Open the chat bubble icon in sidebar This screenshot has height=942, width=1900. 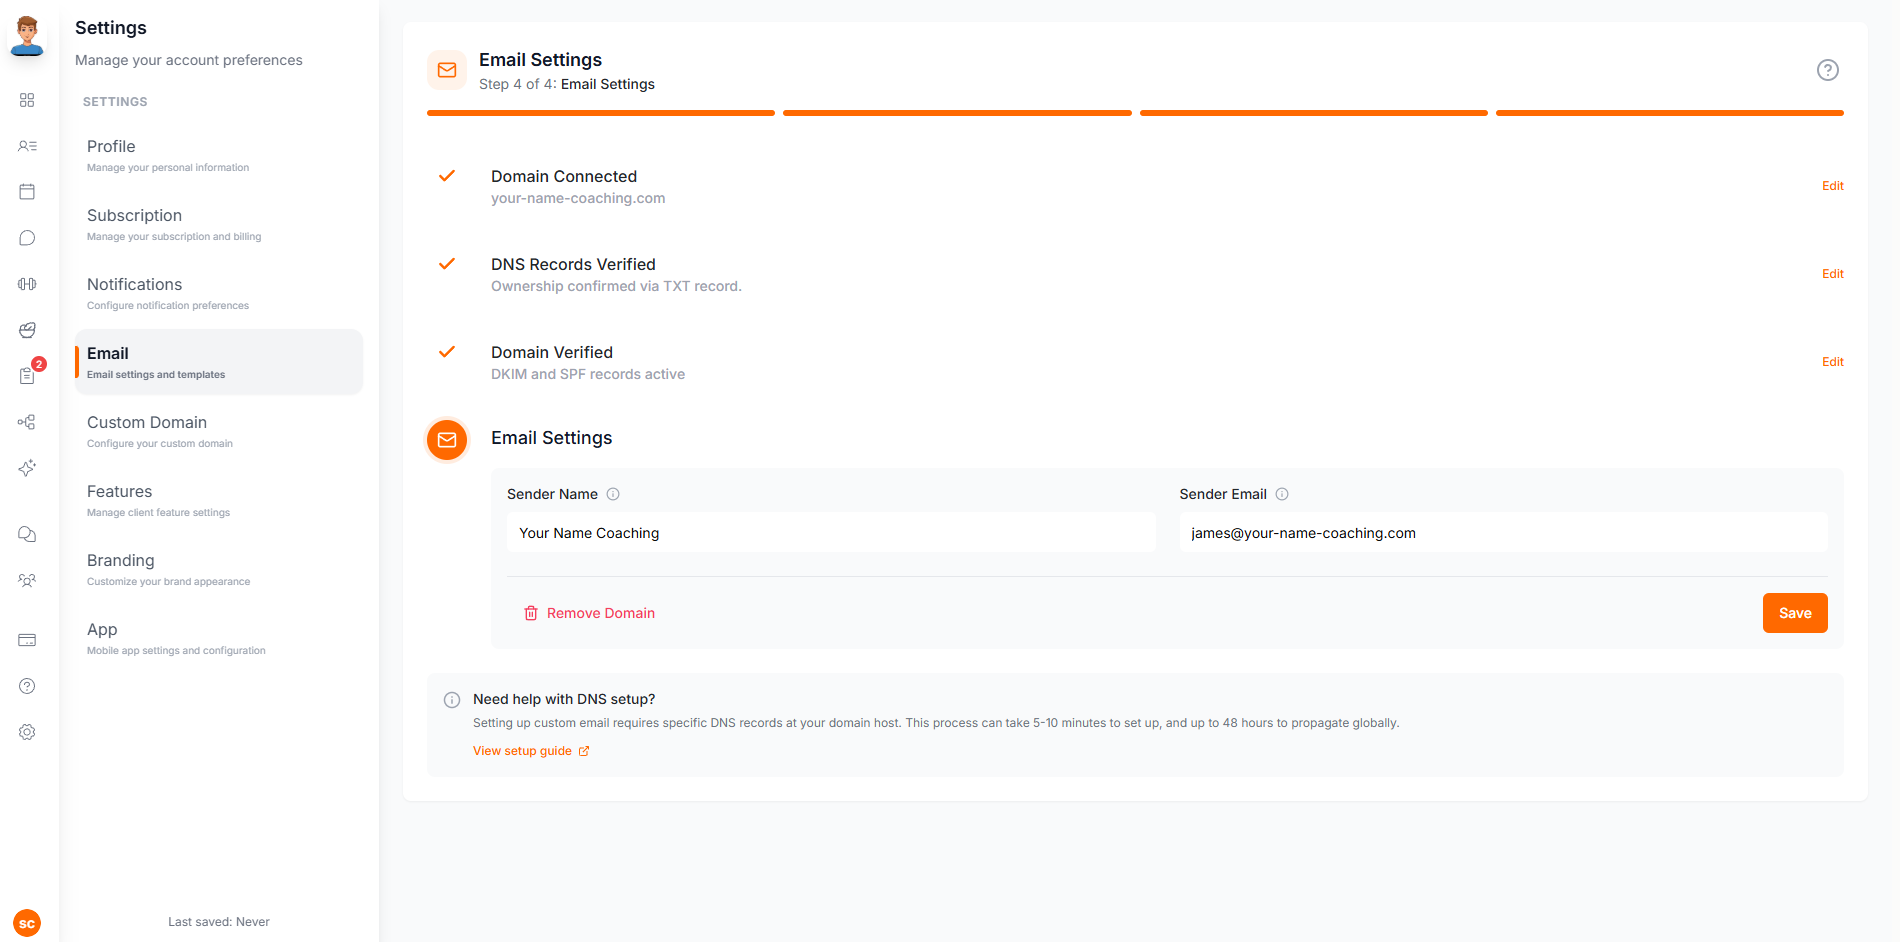click(x=27, y=238)
